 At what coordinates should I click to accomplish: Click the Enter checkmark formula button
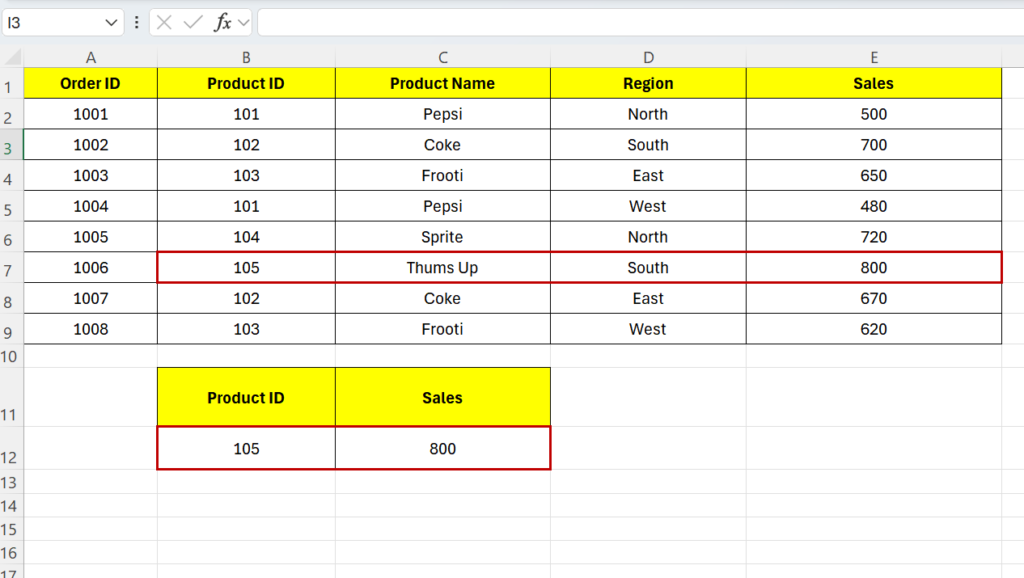click(x=193, y=23)
